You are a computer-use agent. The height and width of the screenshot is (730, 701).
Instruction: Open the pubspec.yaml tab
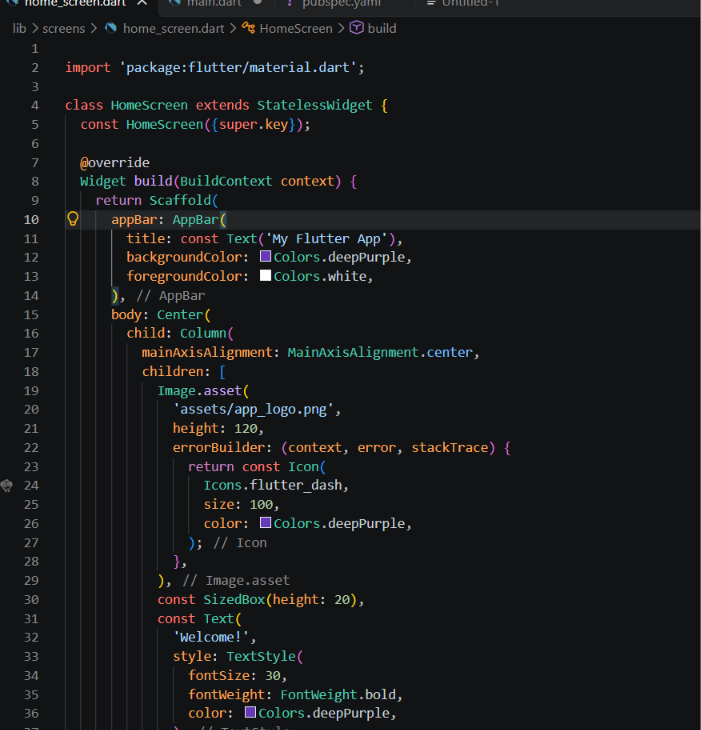click(x=341, y=3)
